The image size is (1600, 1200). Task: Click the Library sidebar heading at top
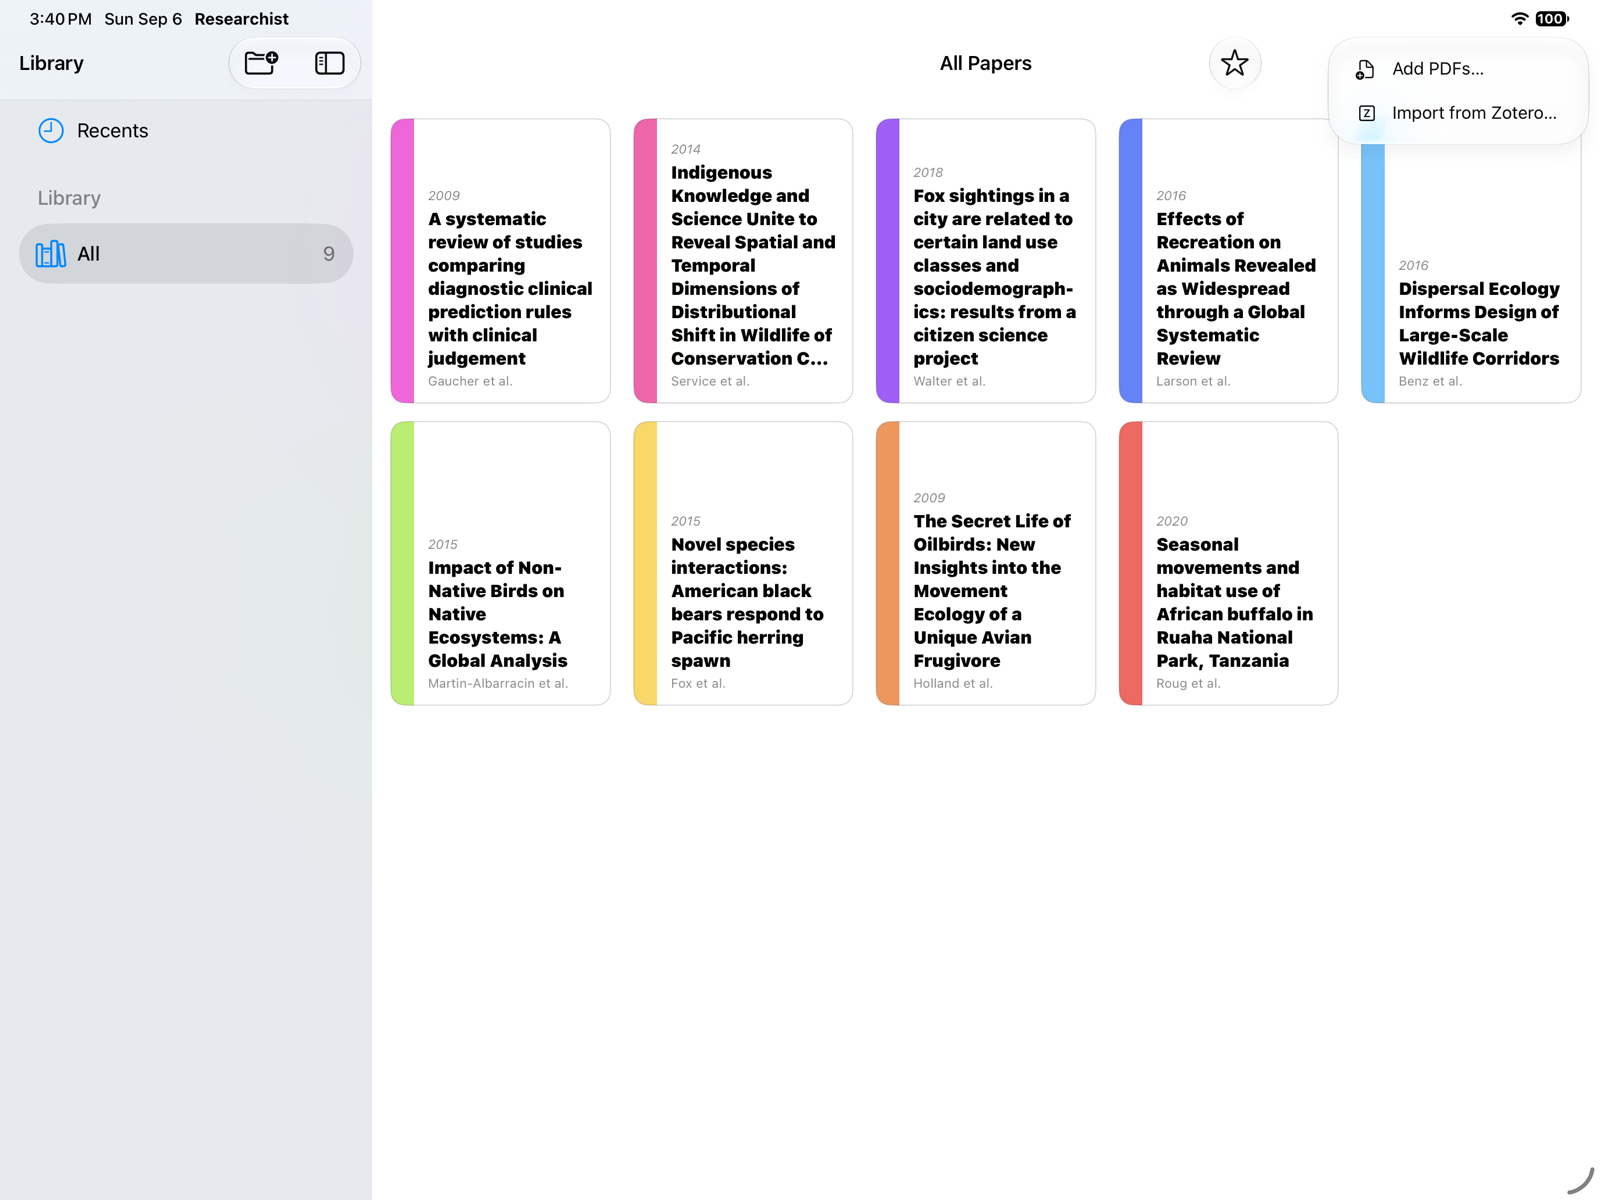click(51, 63)
